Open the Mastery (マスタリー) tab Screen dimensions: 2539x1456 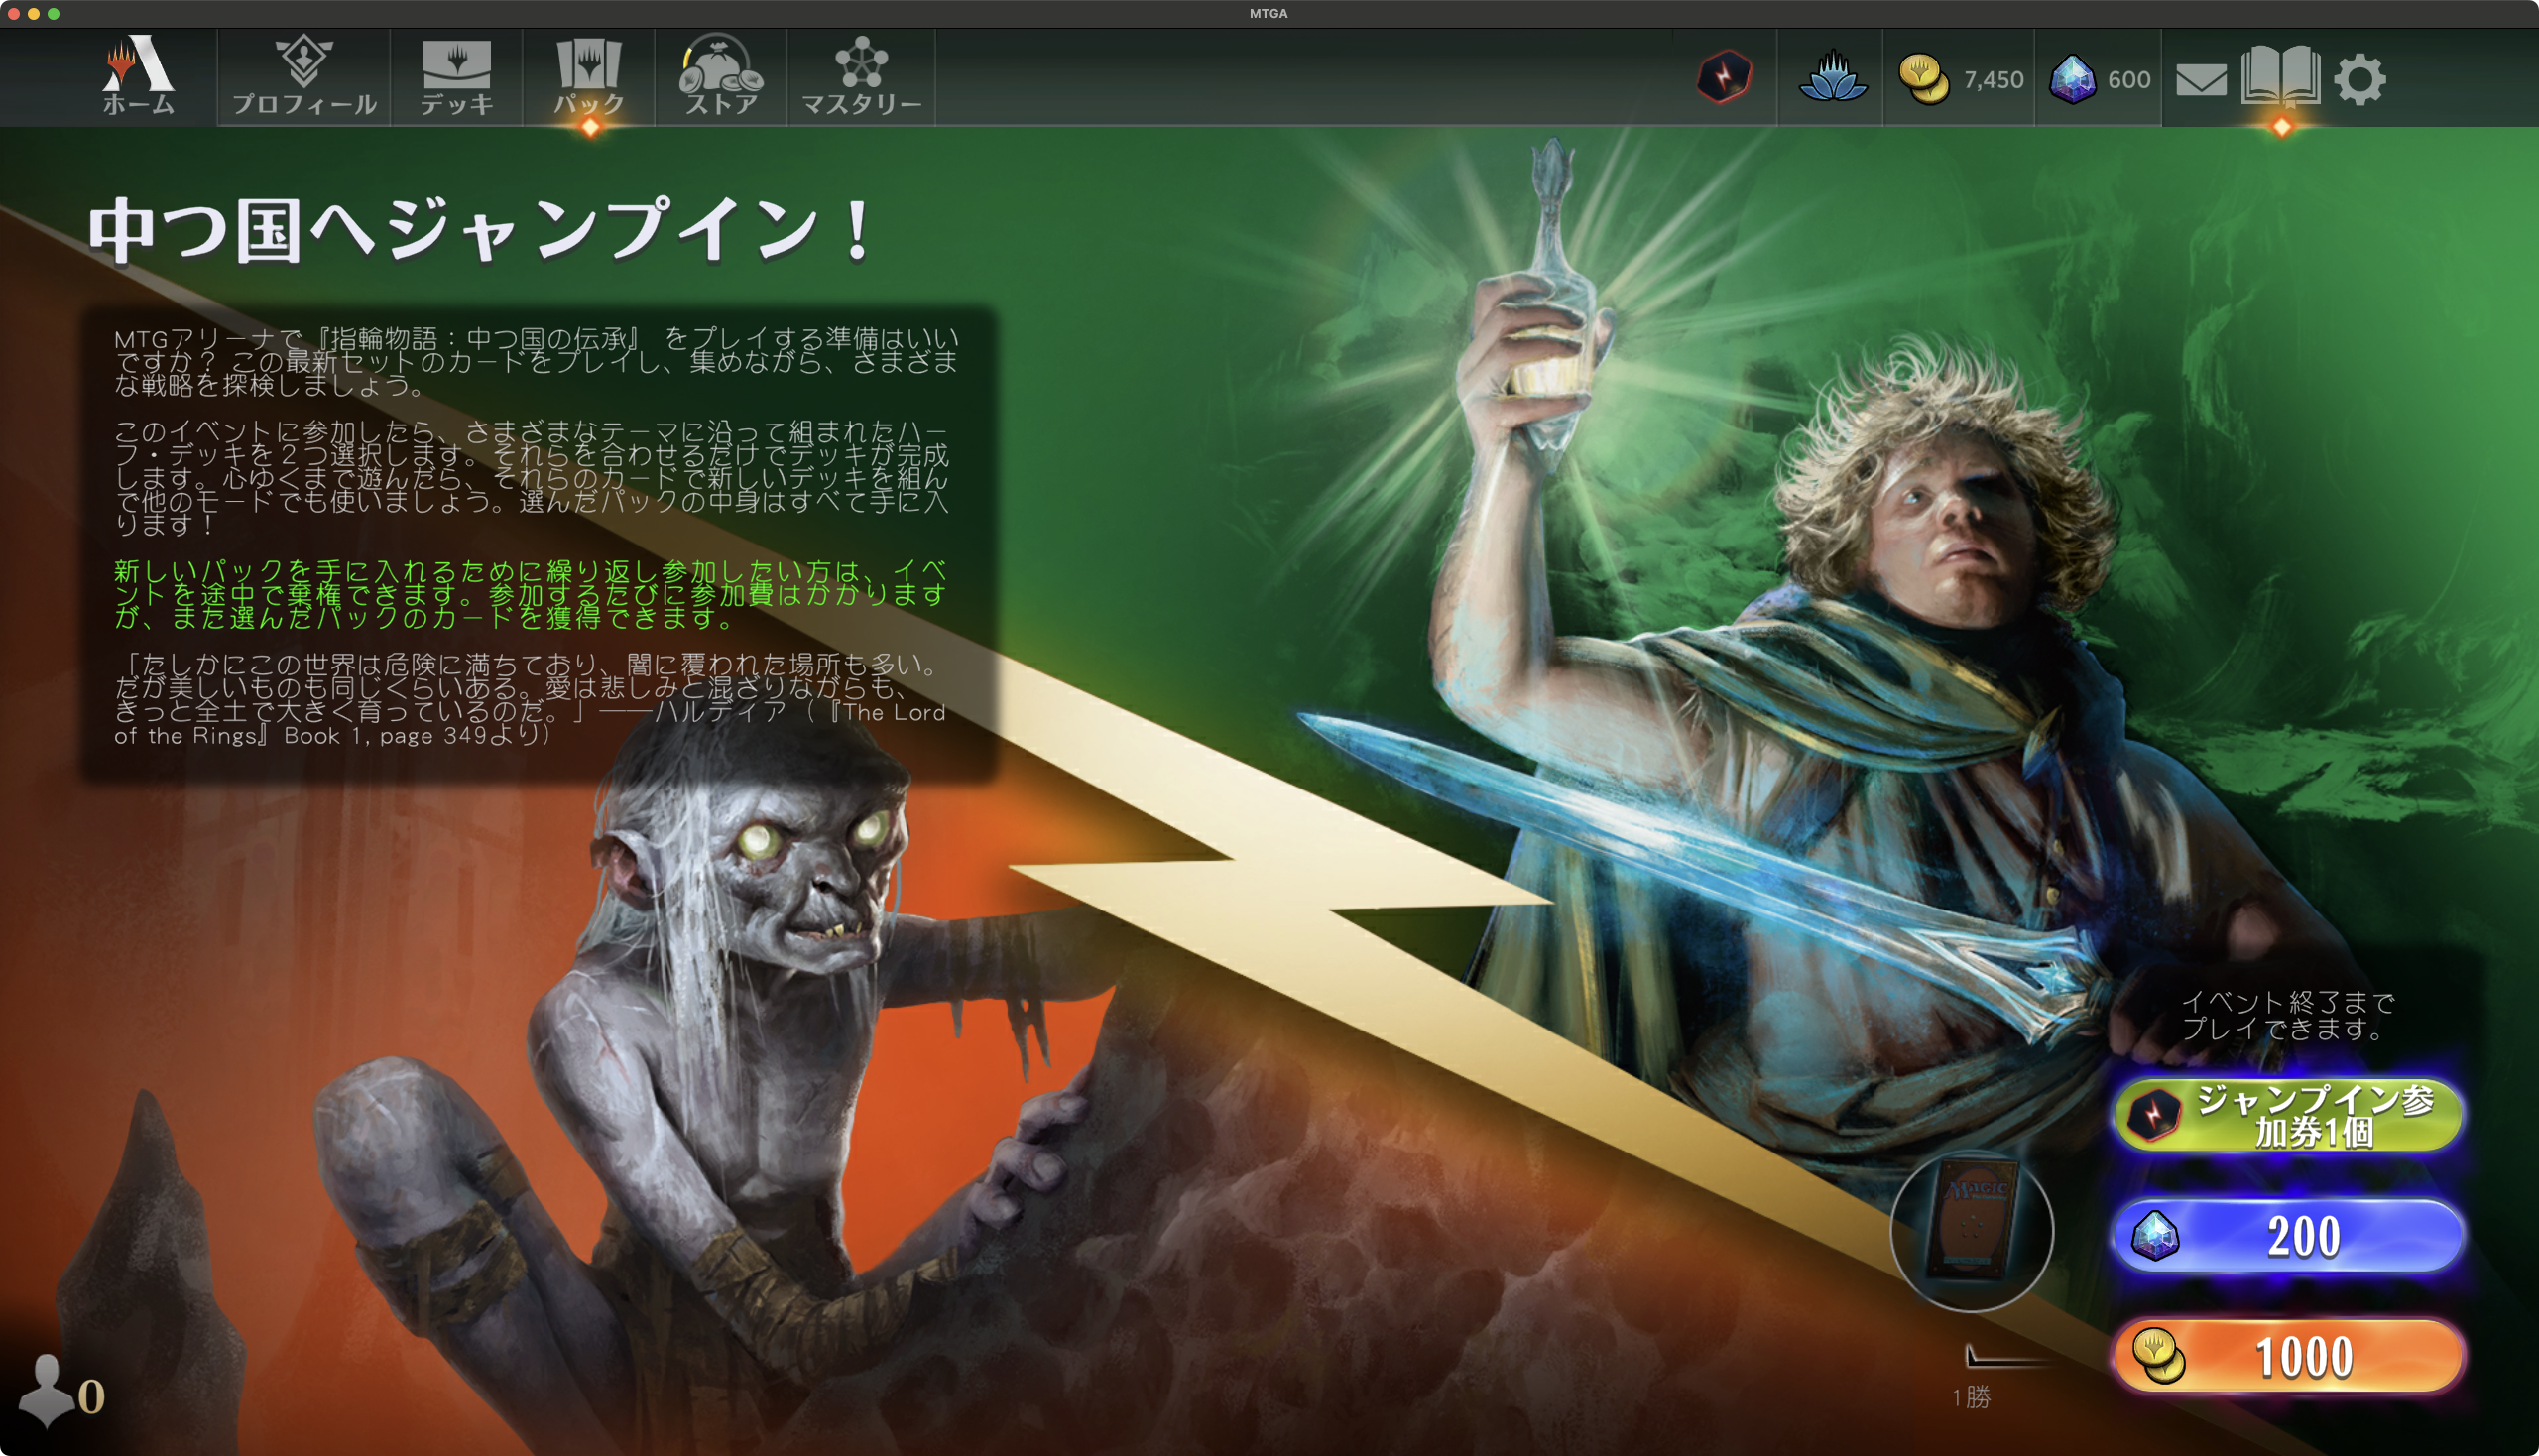(861, 76)
